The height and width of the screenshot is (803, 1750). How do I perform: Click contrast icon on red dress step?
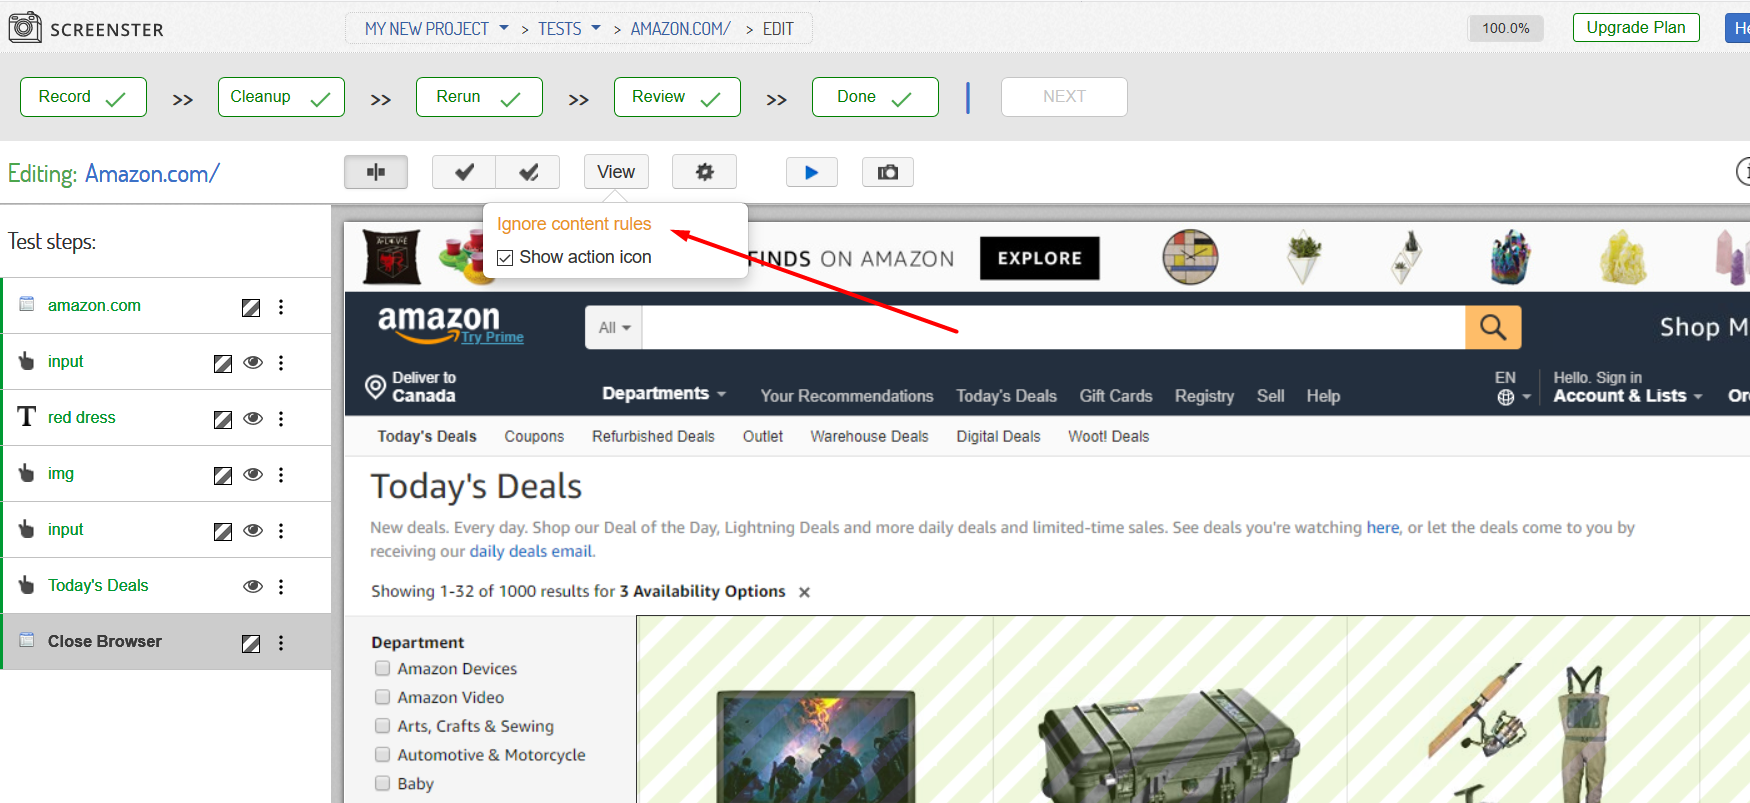pyautogui.click(x=223, y=420)
